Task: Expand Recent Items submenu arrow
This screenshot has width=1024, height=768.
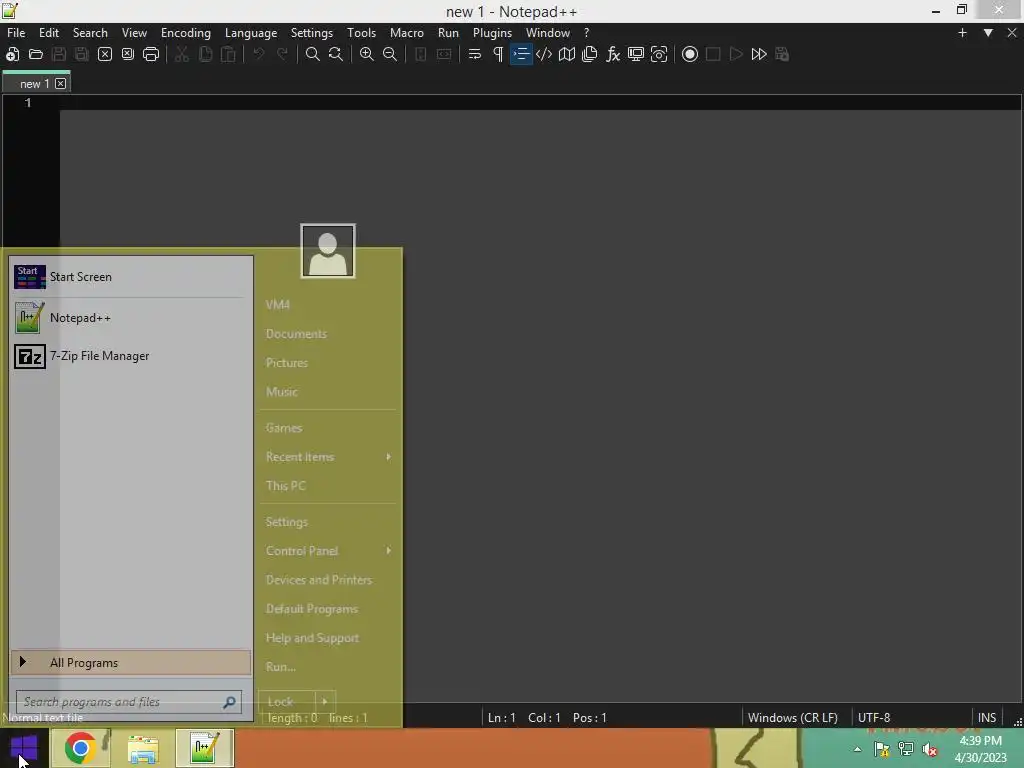Action: (389, 456)
